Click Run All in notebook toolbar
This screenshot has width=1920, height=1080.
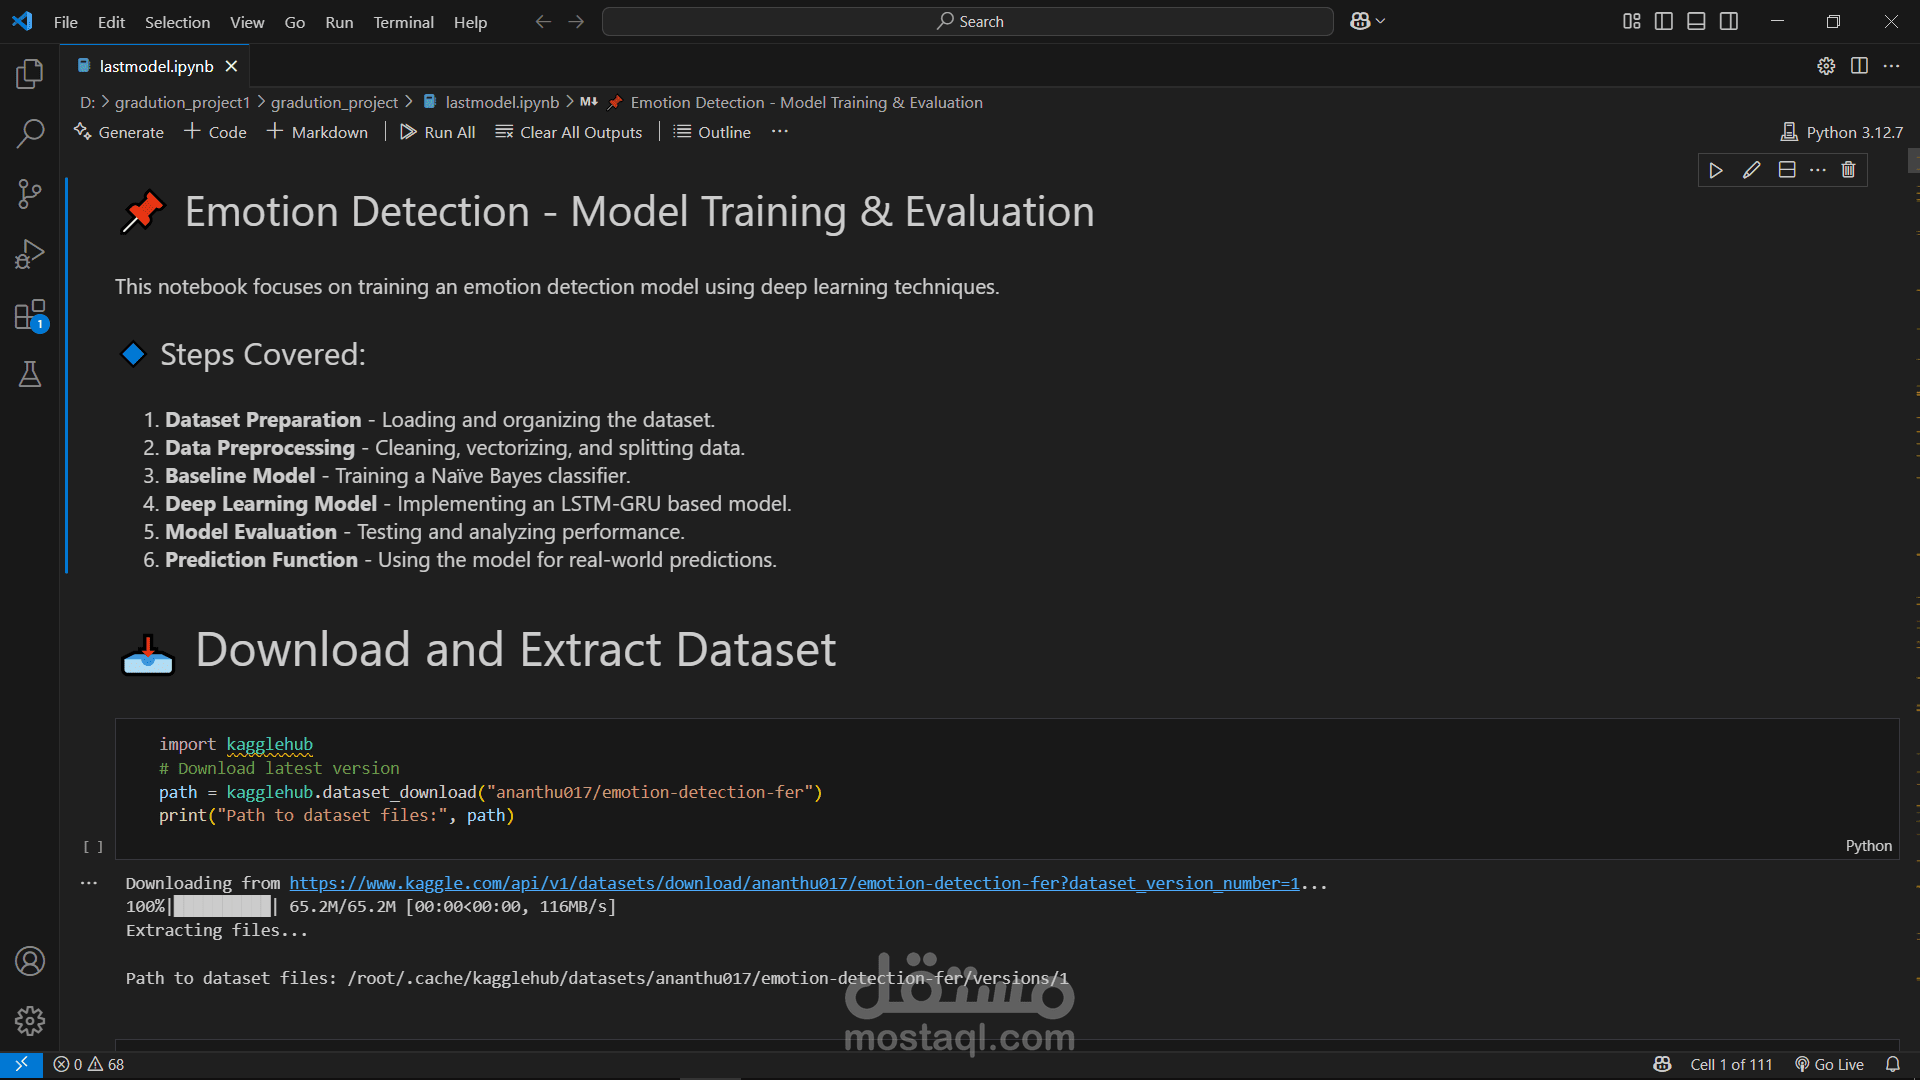(438, 132)
